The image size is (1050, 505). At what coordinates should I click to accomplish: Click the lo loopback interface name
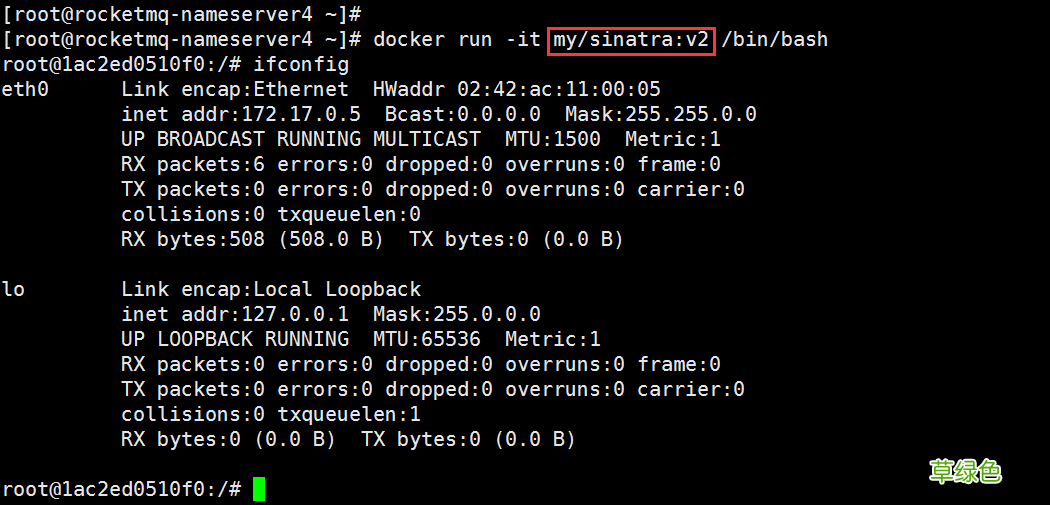click(x=14, y=290)
